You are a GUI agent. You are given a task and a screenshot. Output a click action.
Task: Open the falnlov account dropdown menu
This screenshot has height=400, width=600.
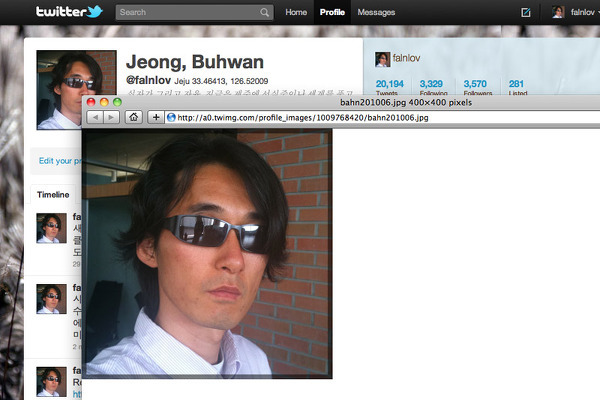[x=585, y=12]
